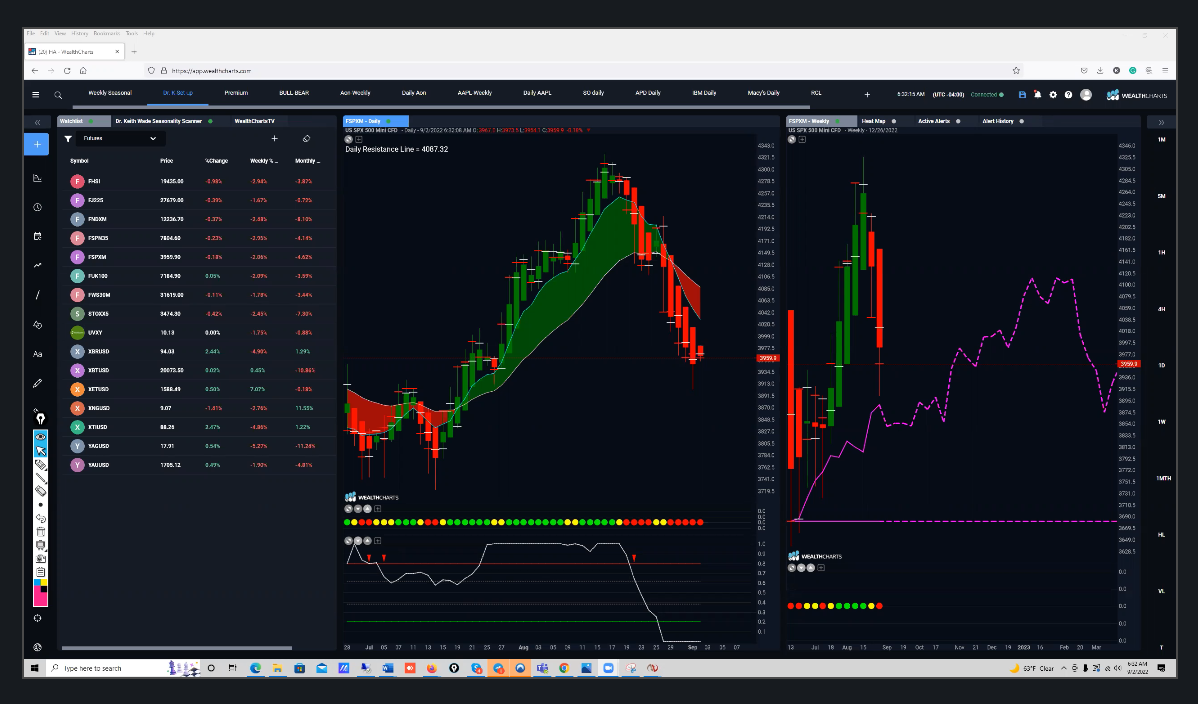
Task: Open the Windows Start menu
Action: [34, 668]
